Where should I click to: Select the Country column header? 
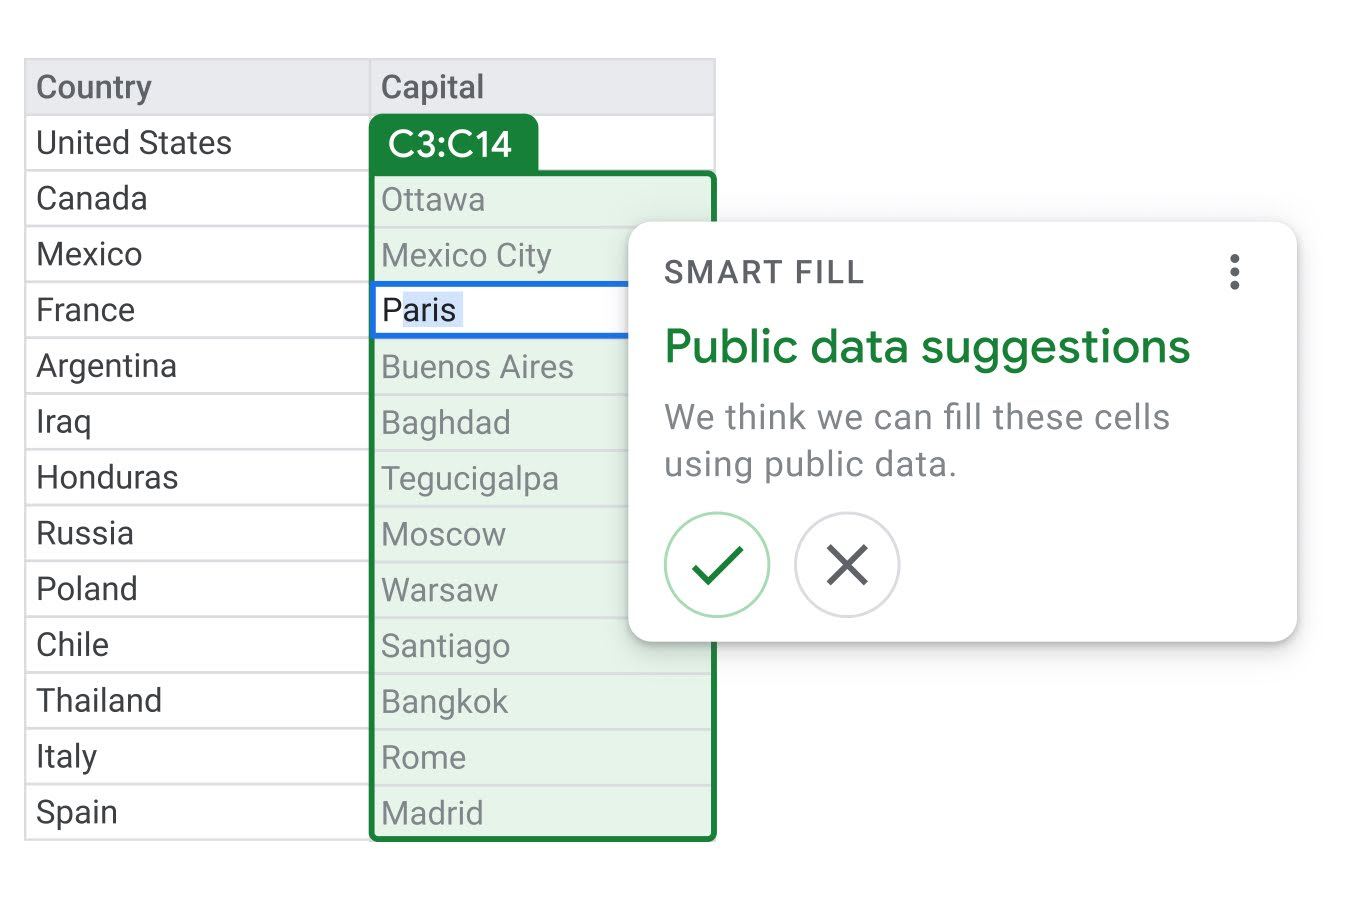click(x=93, y=87)
